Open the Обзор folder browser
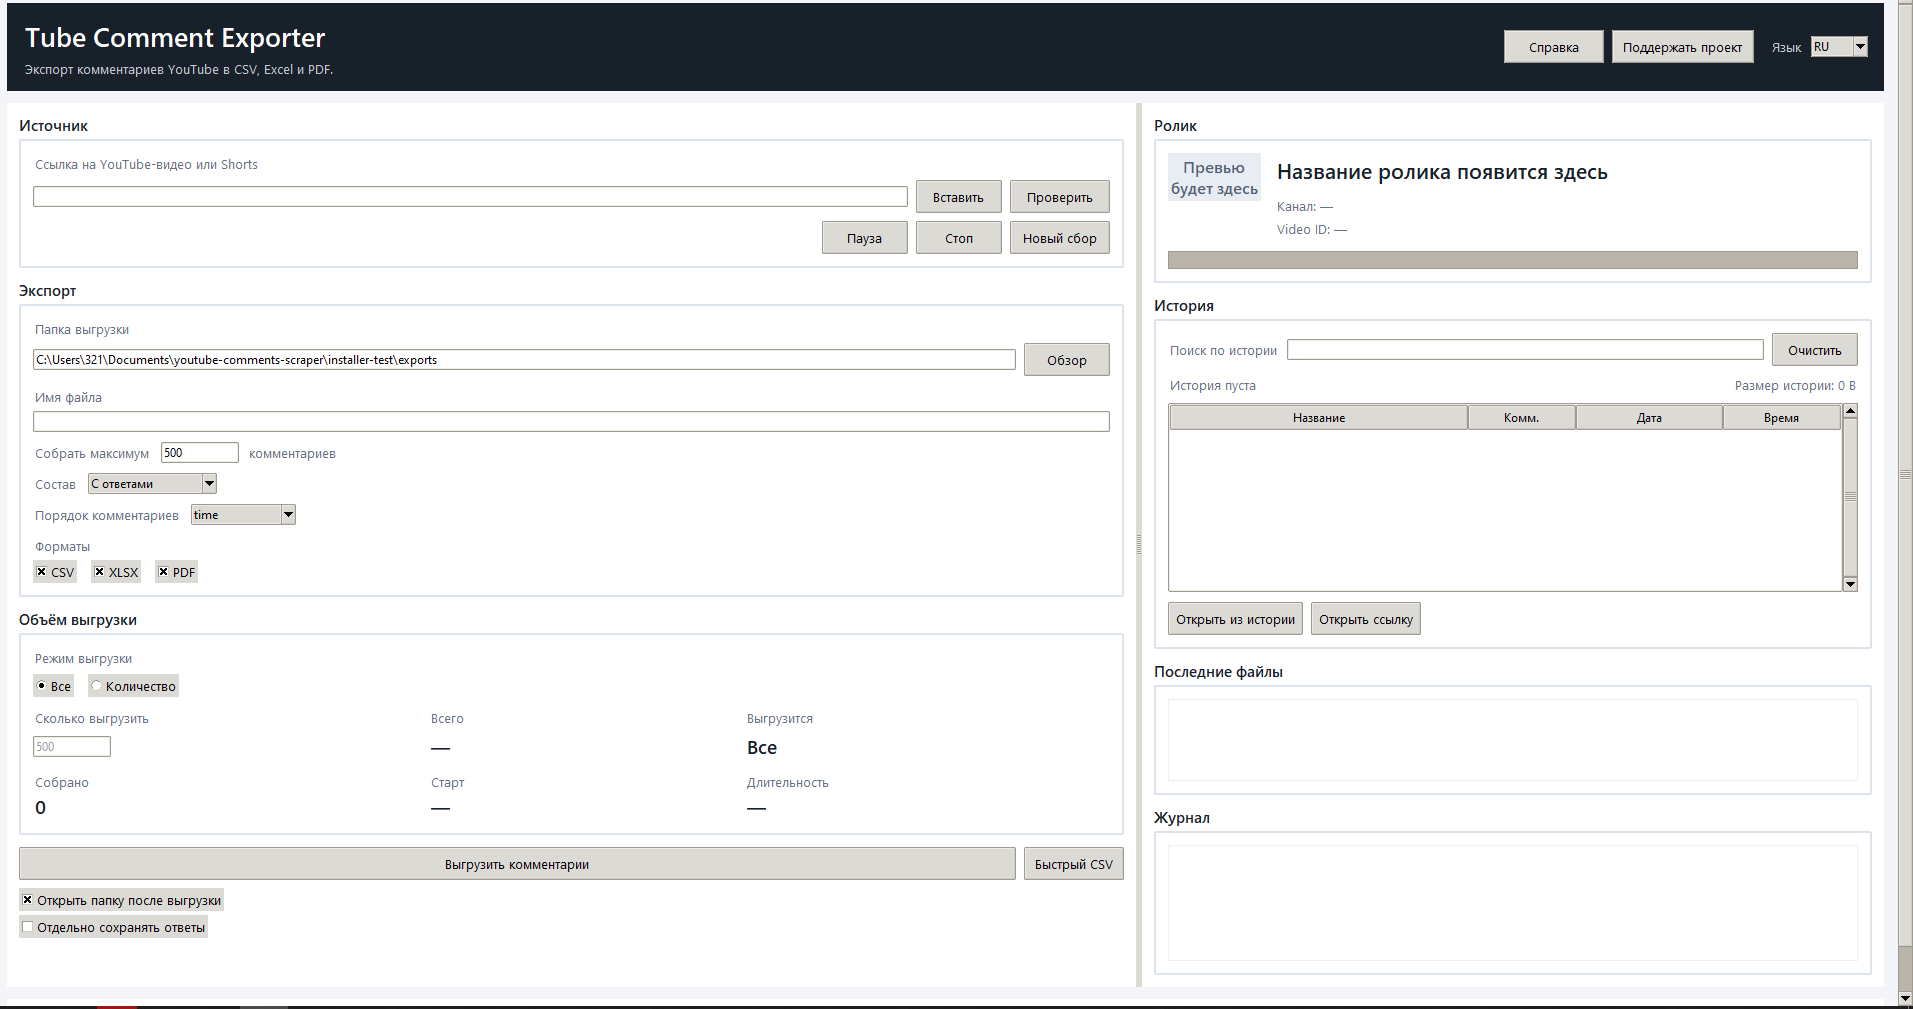The height and width of the screenshot is (1009, 1913). [1066, 360]
